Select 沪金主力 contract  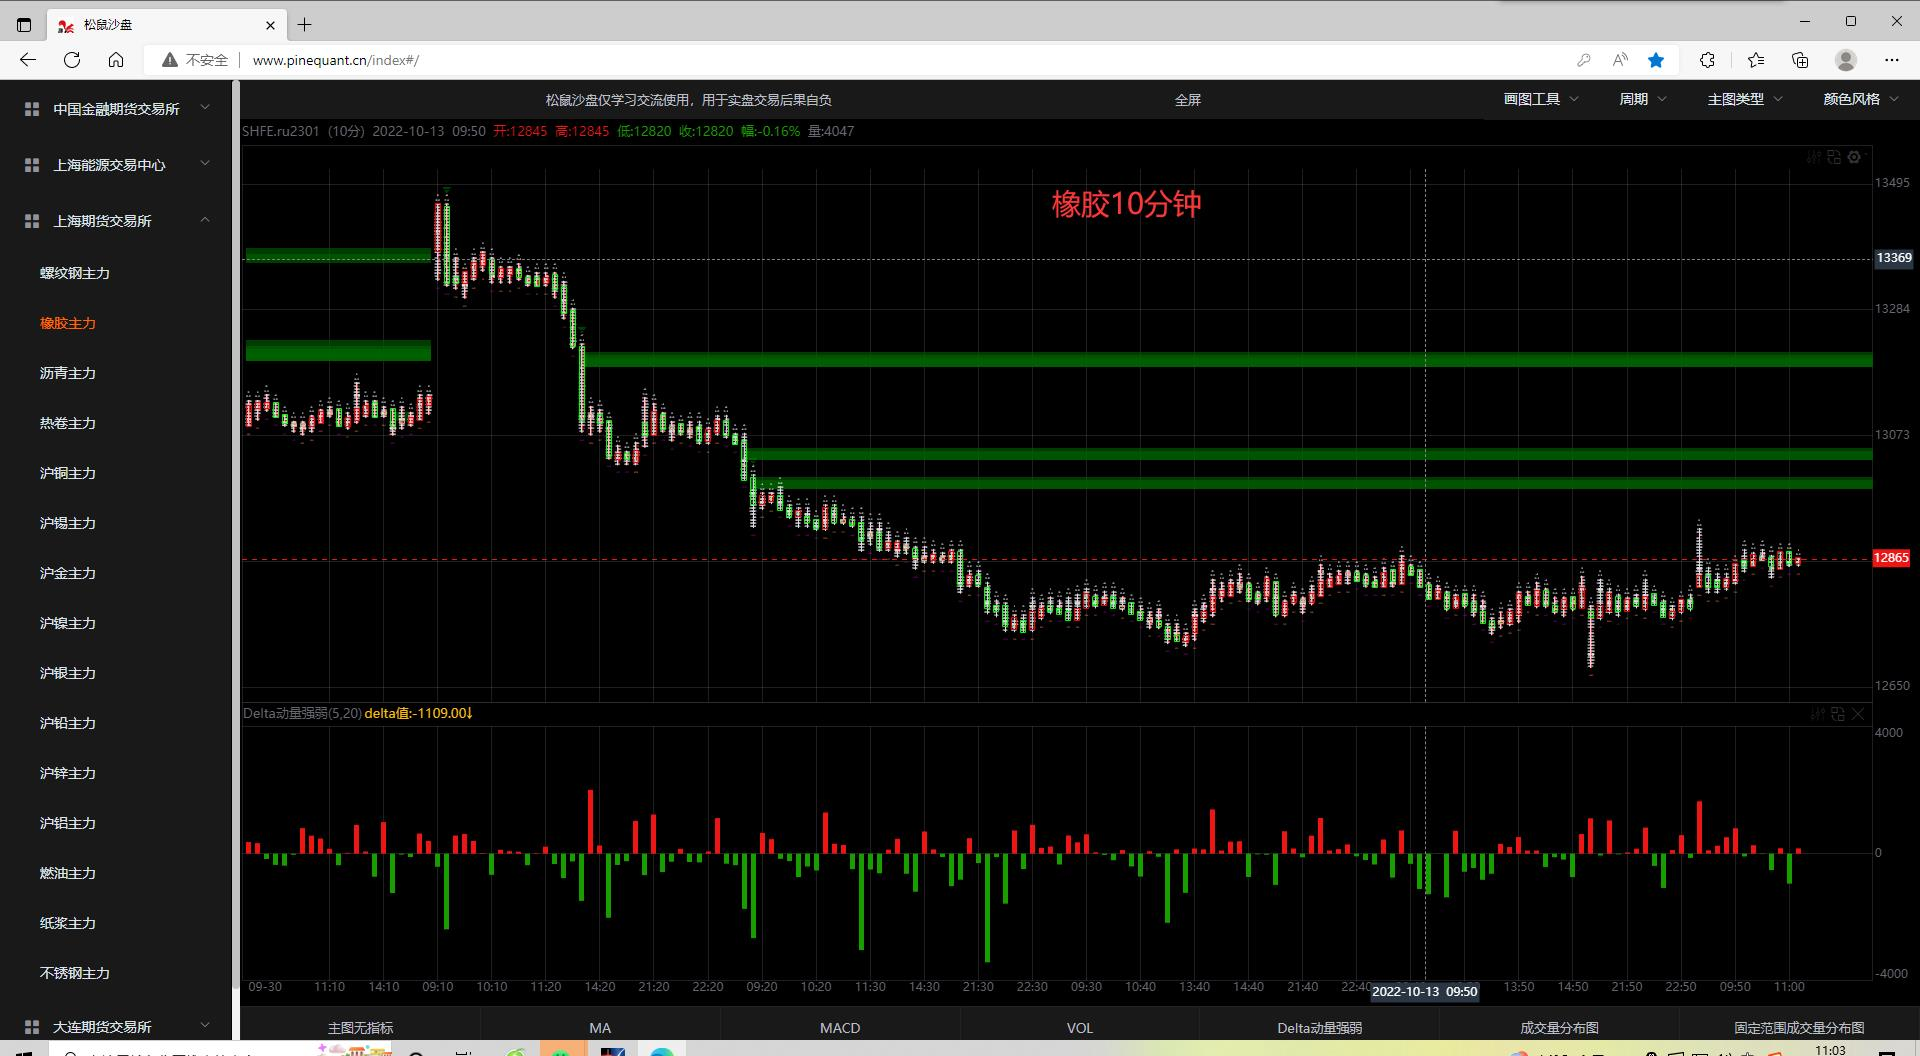pos(68,573)
